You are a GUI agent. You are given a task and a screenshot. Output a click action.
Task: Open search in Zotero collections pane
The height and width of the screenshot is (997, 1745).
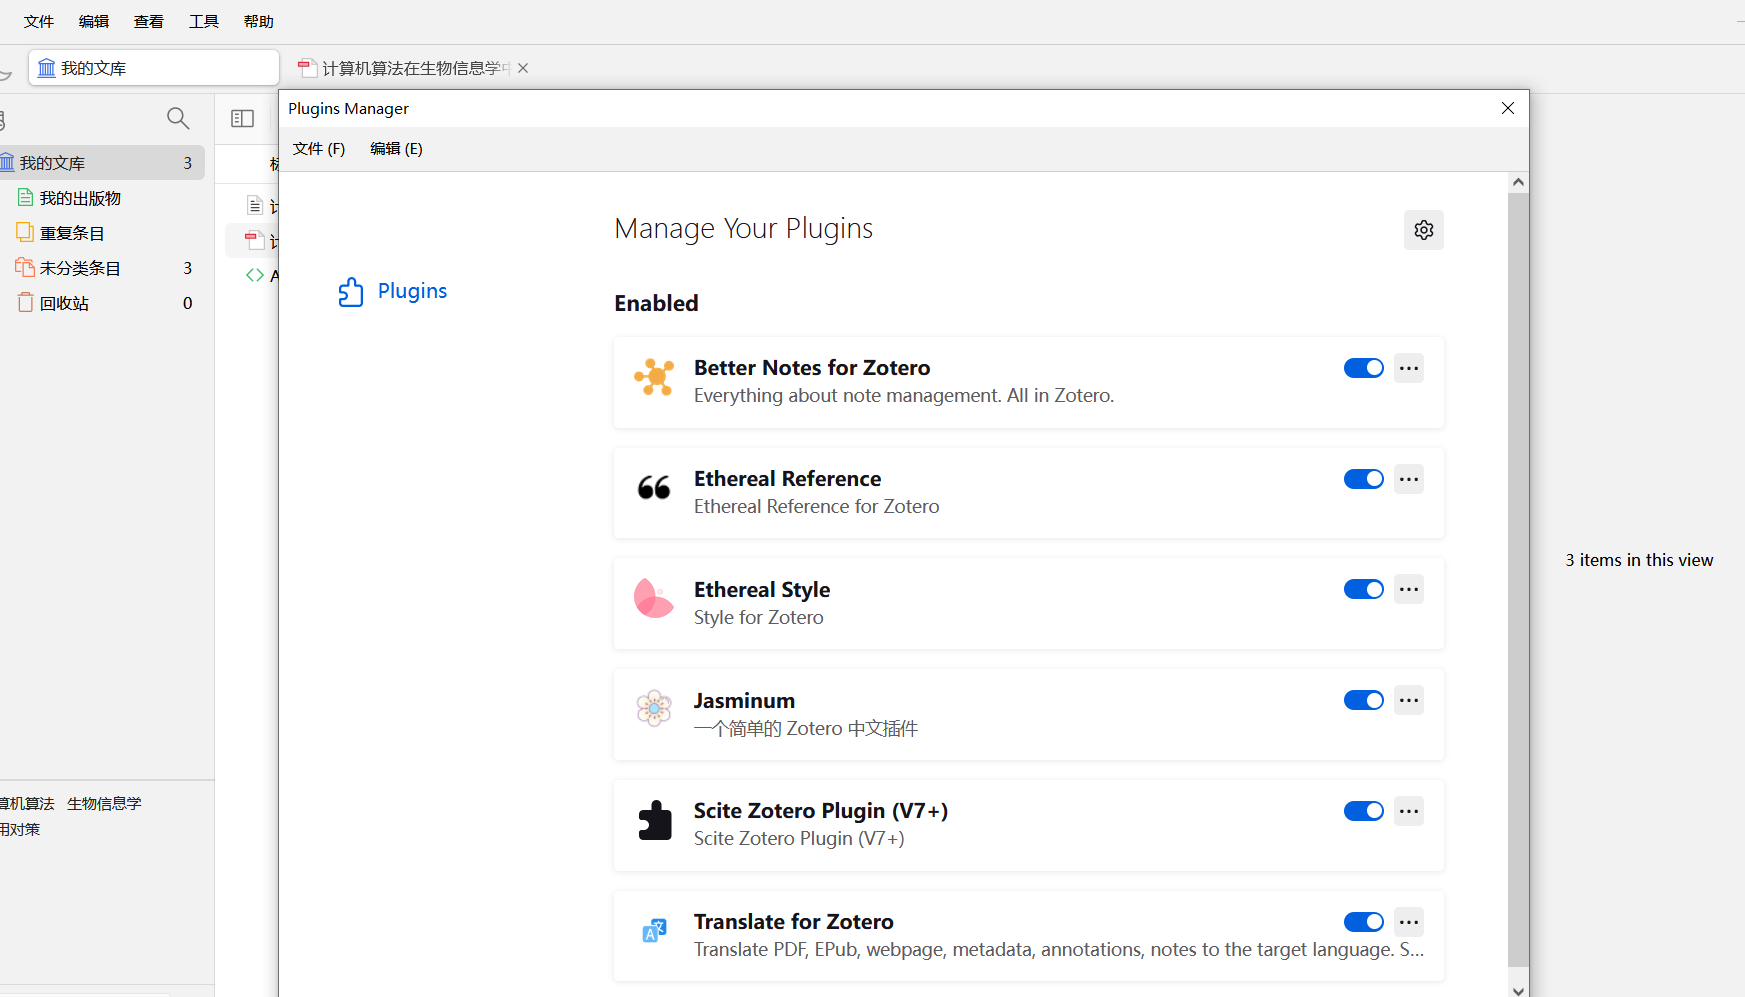click(178, 118)
